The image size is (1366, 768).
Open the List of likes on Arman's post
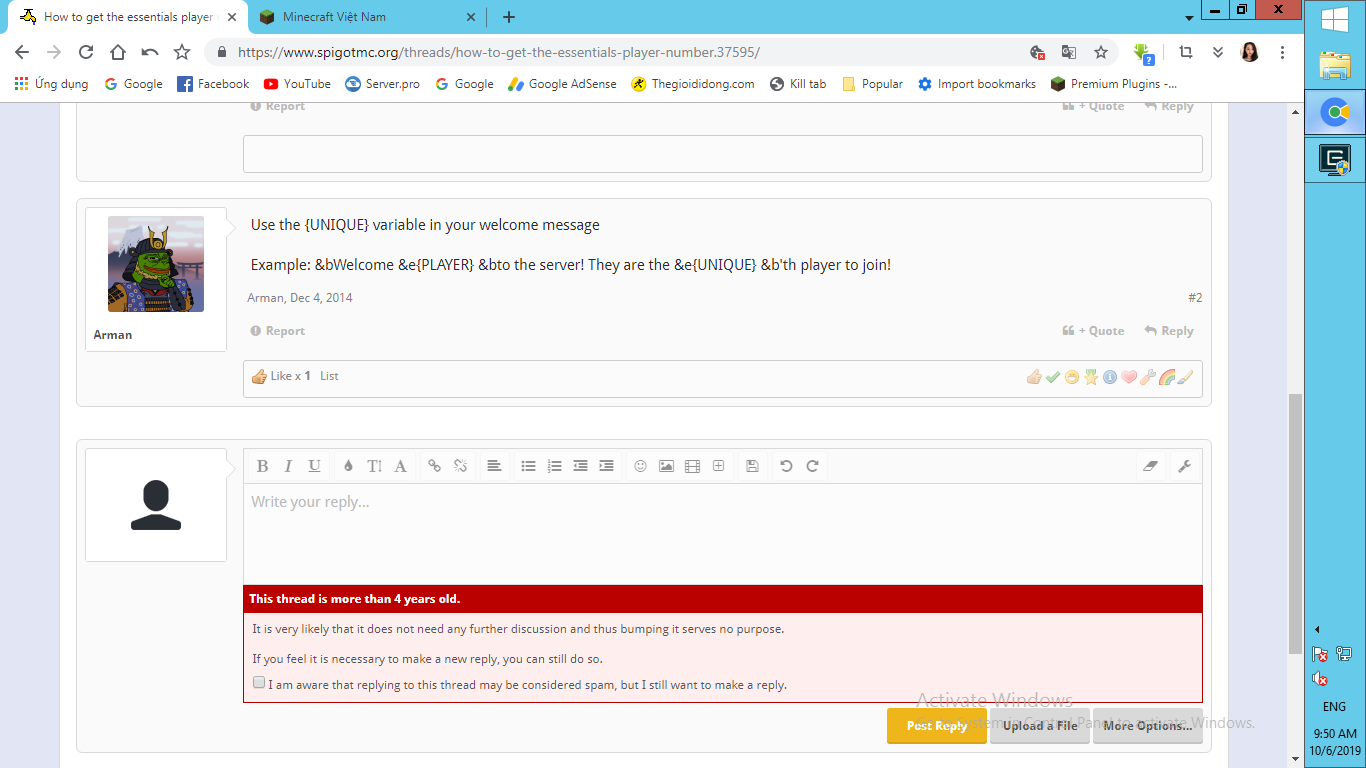(x=329, y=376)
